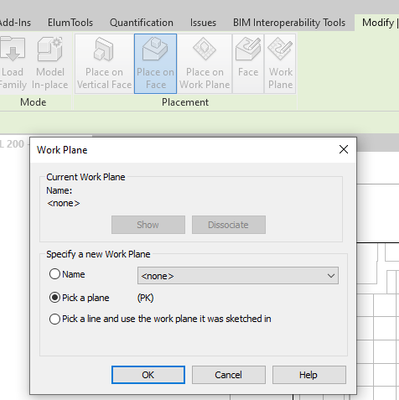Select the Modify ribbon tab
Viewport: 399px width, 400px height.
(x=378, y=23)
